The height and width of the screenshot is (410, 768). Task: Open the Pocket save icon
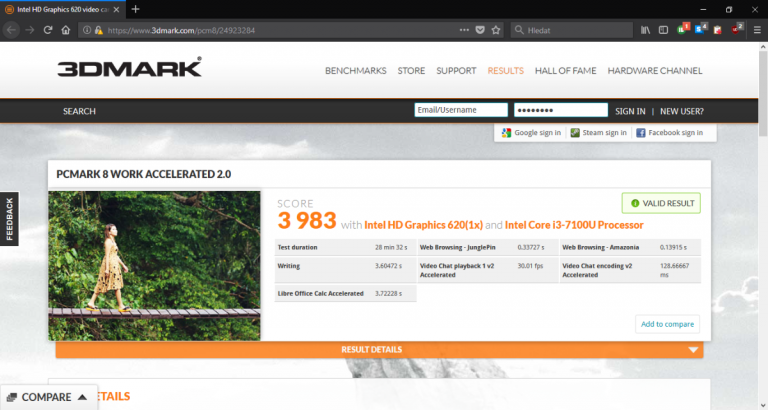point(481,30)
